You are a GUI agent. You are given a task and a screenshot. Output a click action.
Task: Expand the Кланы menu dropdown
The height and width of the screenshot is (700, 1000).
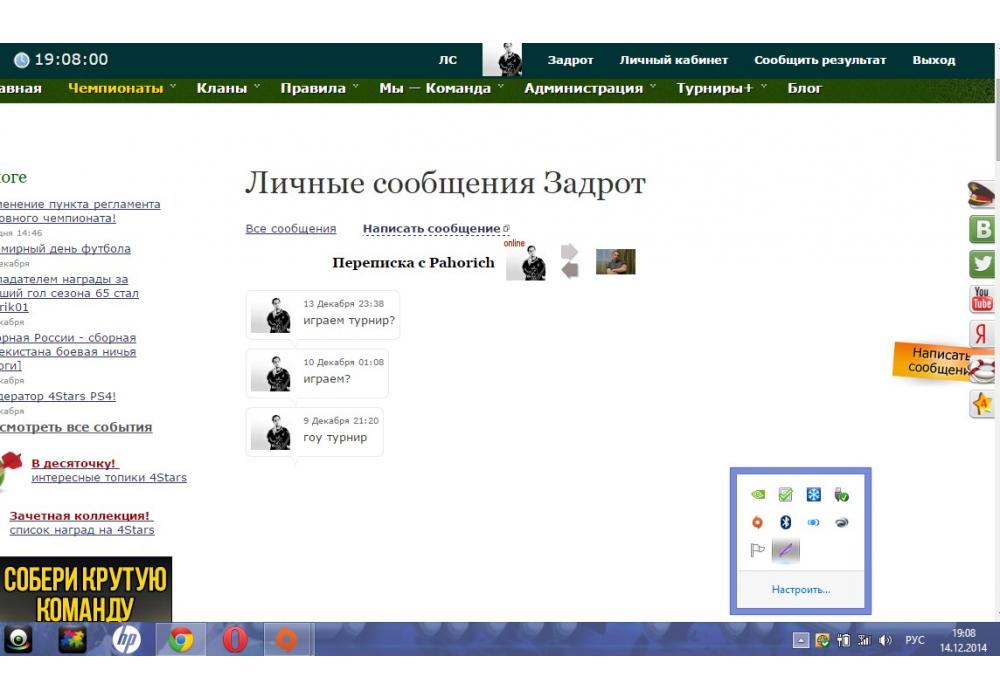tap(222, 88)
